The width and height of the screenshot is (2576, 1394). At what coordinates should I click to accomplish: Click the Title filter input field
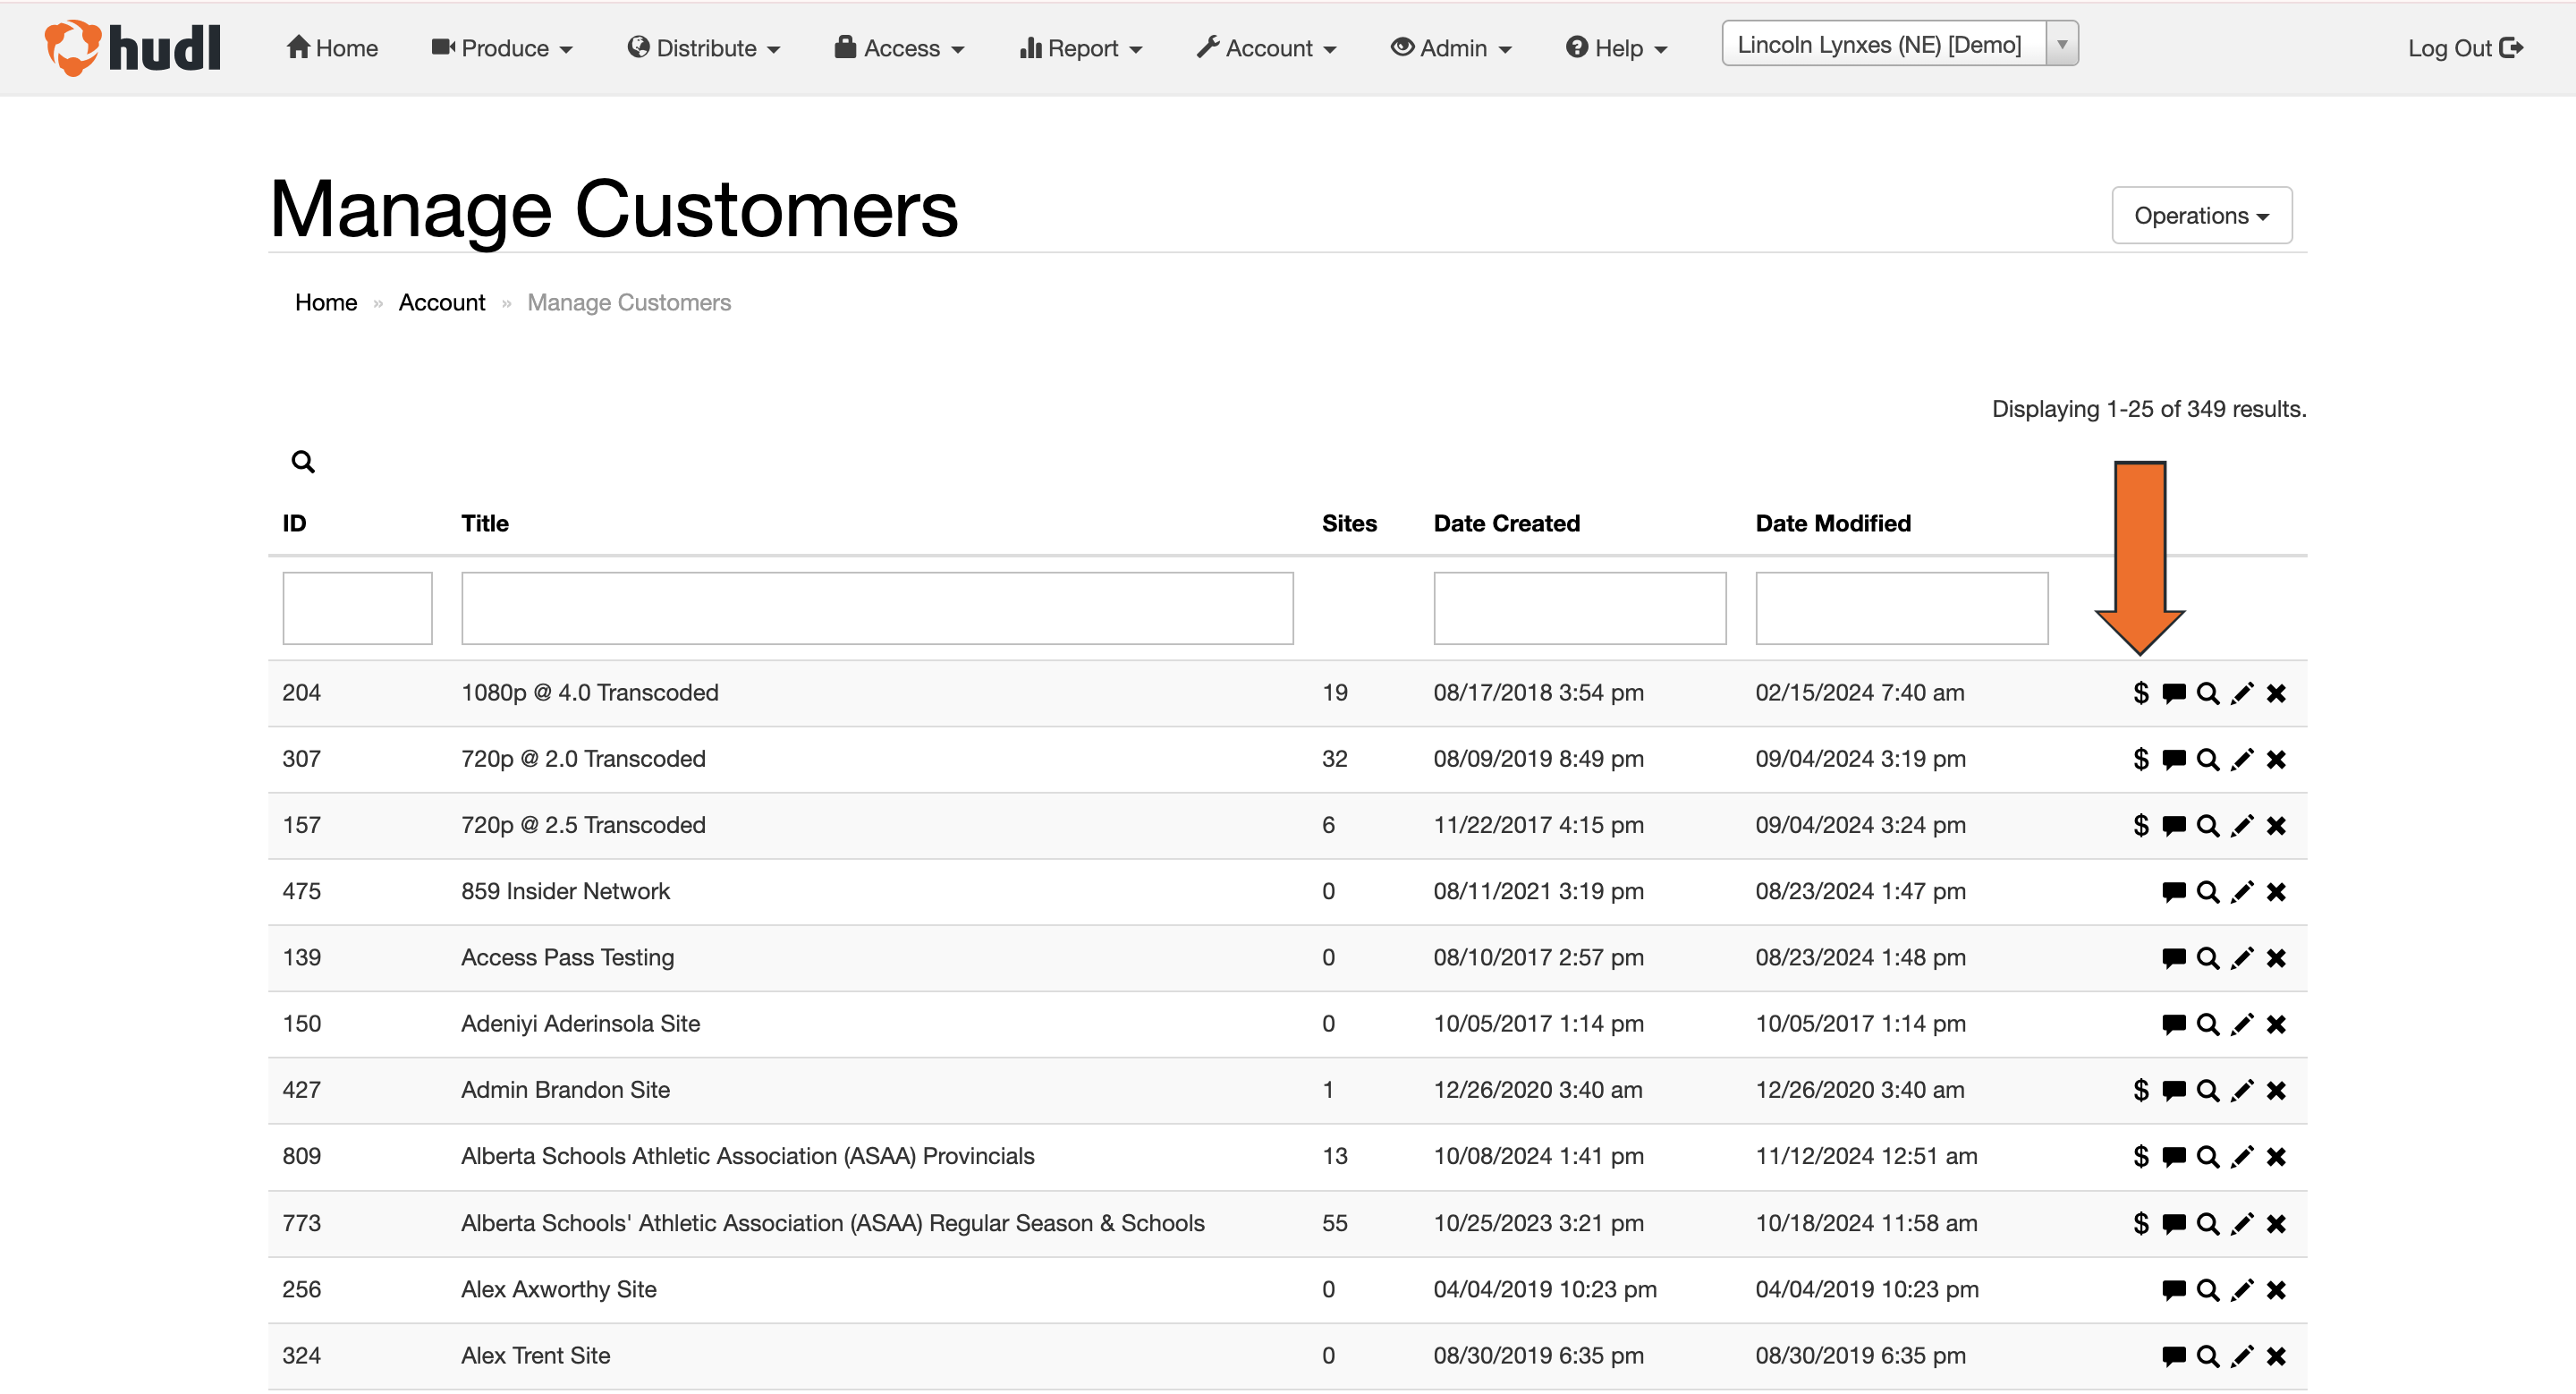(878, 607)
